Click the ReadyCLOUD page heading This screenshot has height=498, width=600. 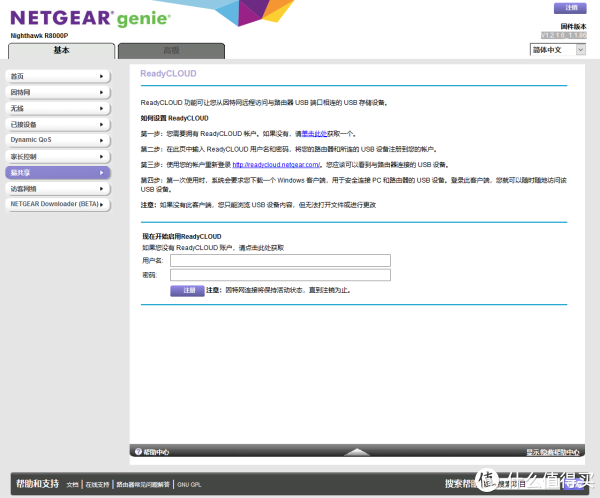168,73
